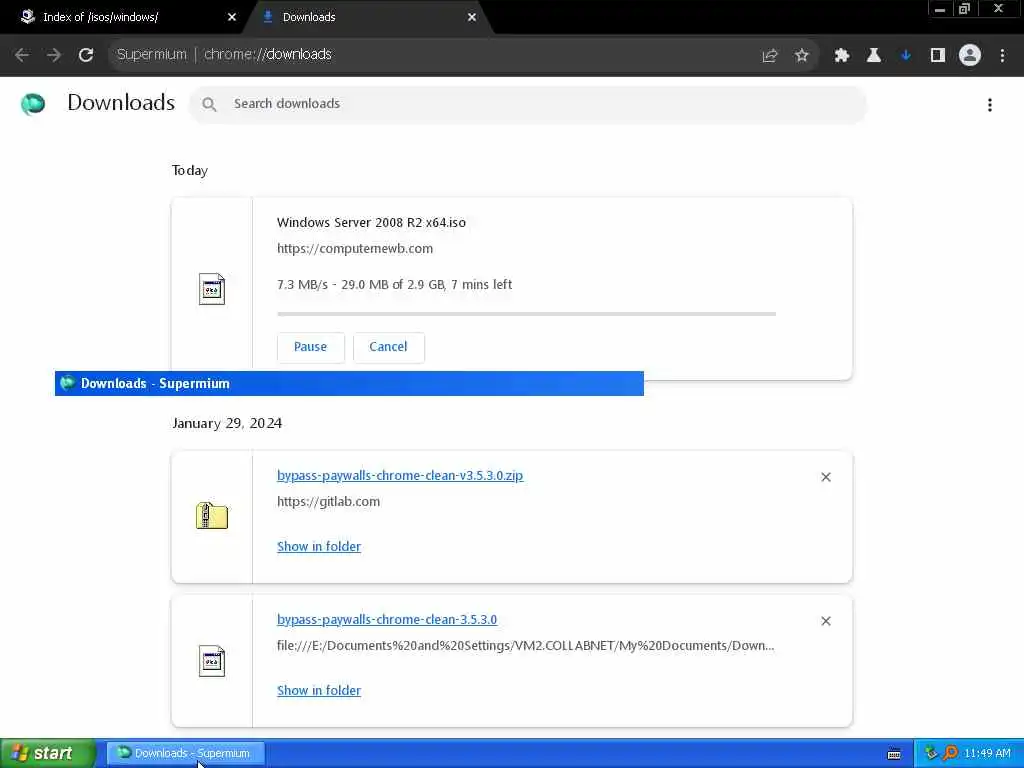
Task: Click the on-screen keyboard taskbar icon
Action: point(894,754)
